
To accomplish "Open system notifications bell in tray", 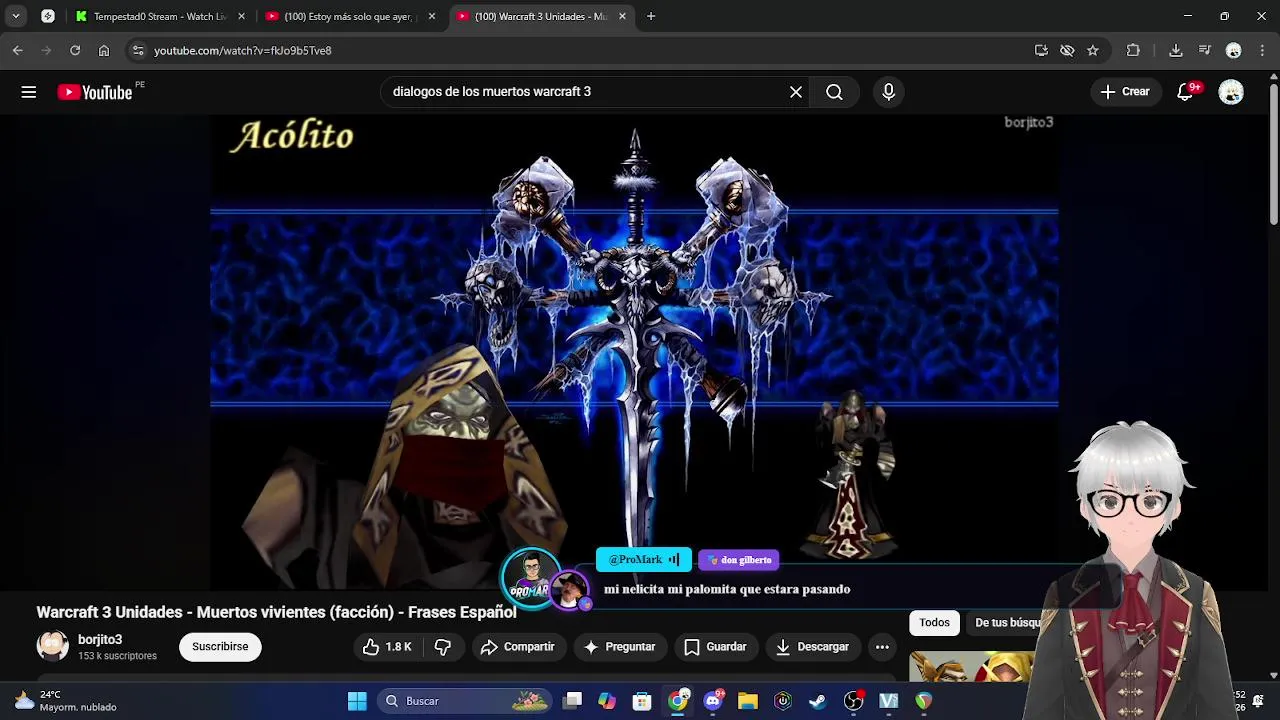I will (x=1258, y=701).
